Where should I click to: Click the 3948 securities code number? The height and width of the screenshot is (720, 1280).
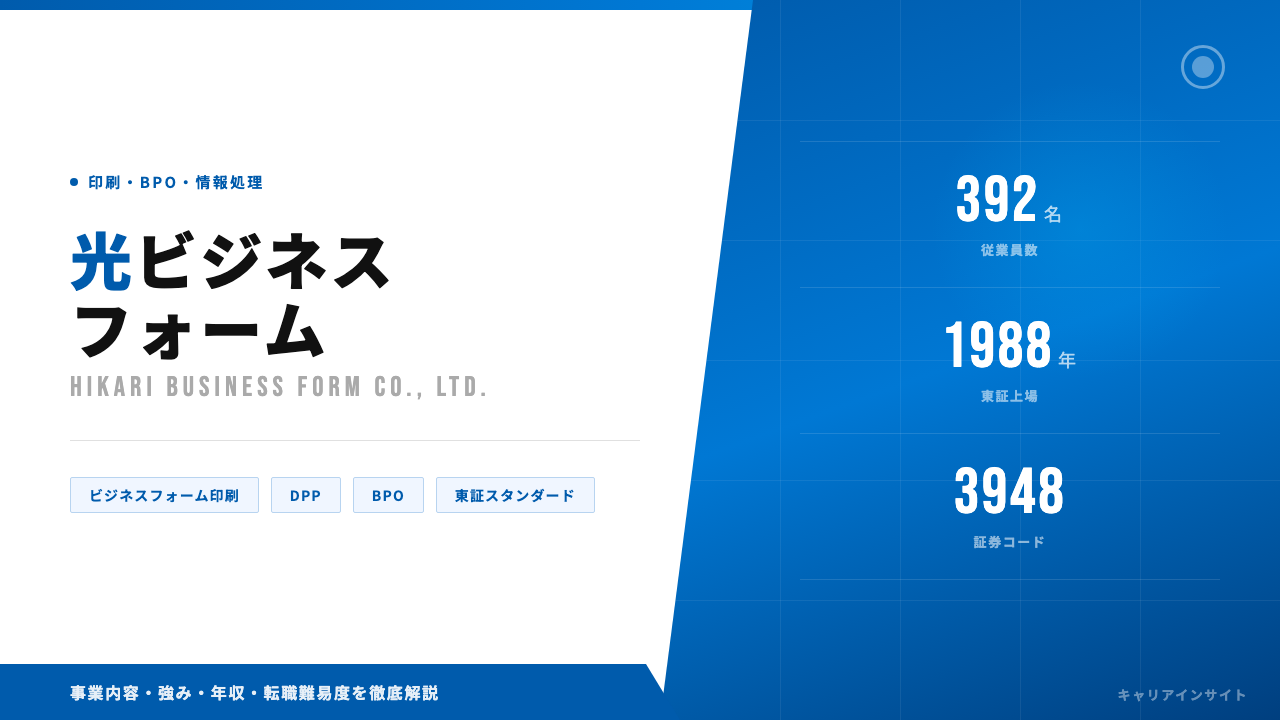click(x=1010, y=491)
